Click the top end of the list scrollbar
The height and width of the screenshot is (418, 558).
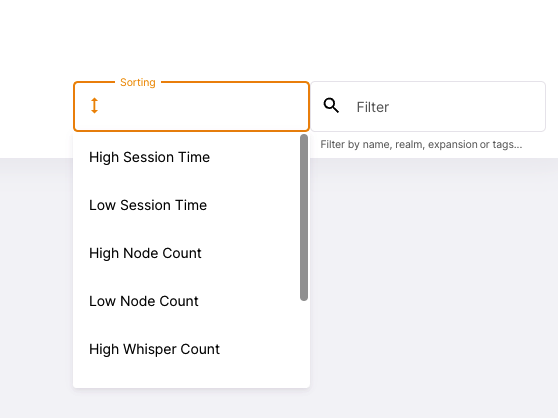pos(304,138)
